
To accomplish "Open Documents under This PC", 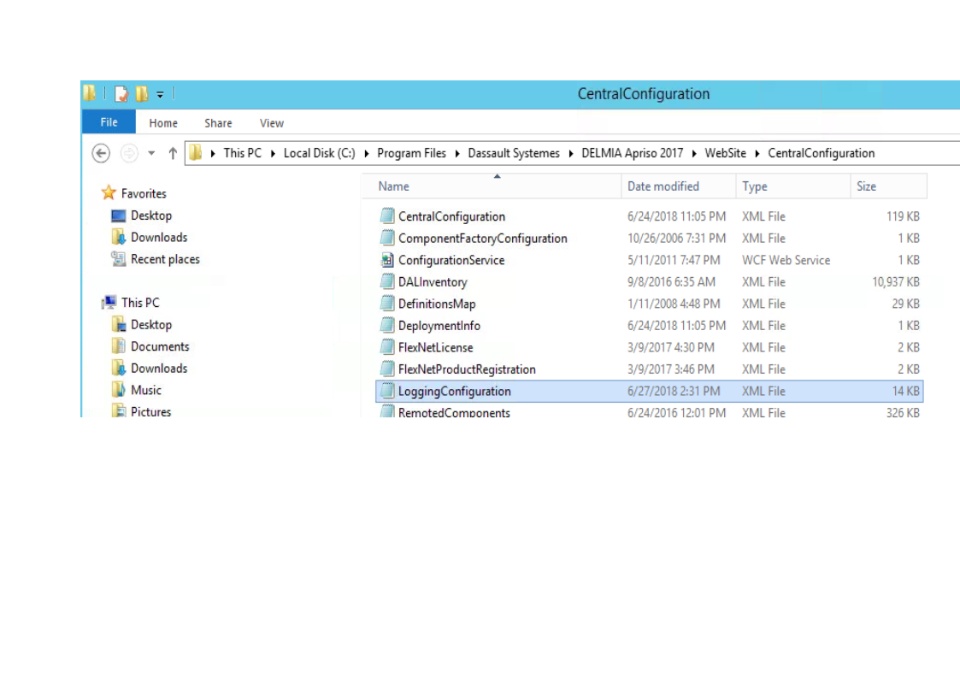I will click(x=160, y=347).
